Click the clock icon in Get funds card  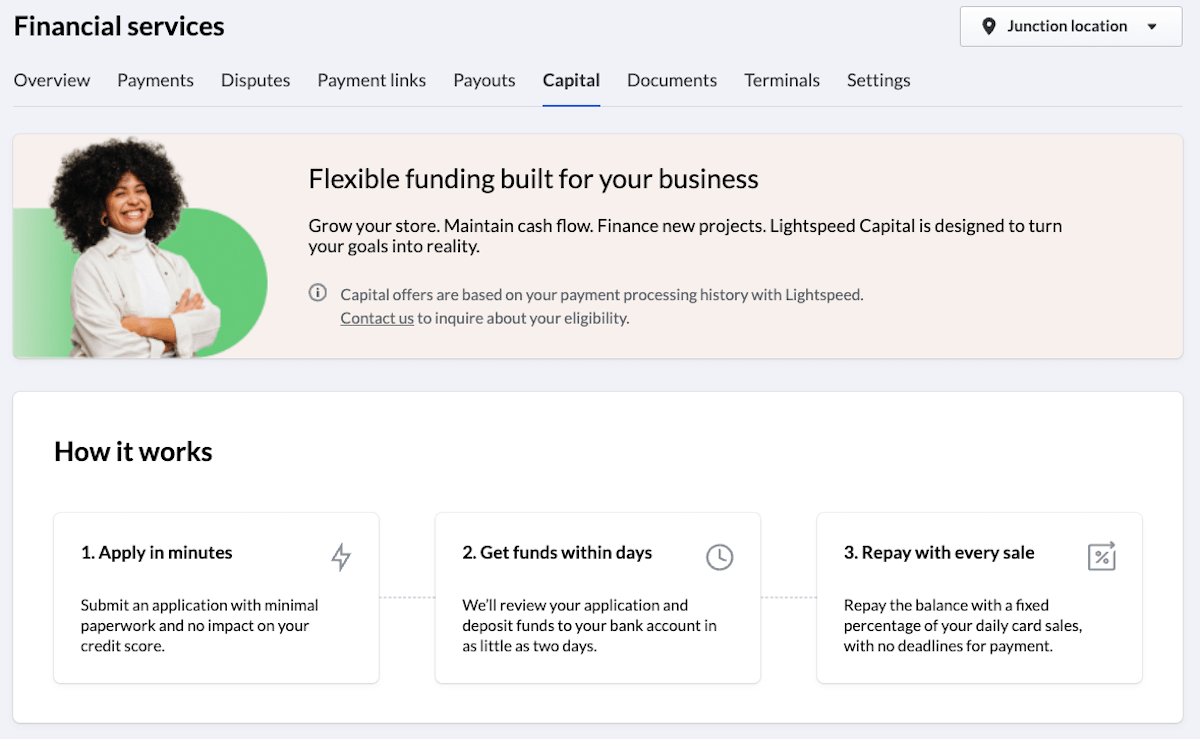click(x=719, y=557)
